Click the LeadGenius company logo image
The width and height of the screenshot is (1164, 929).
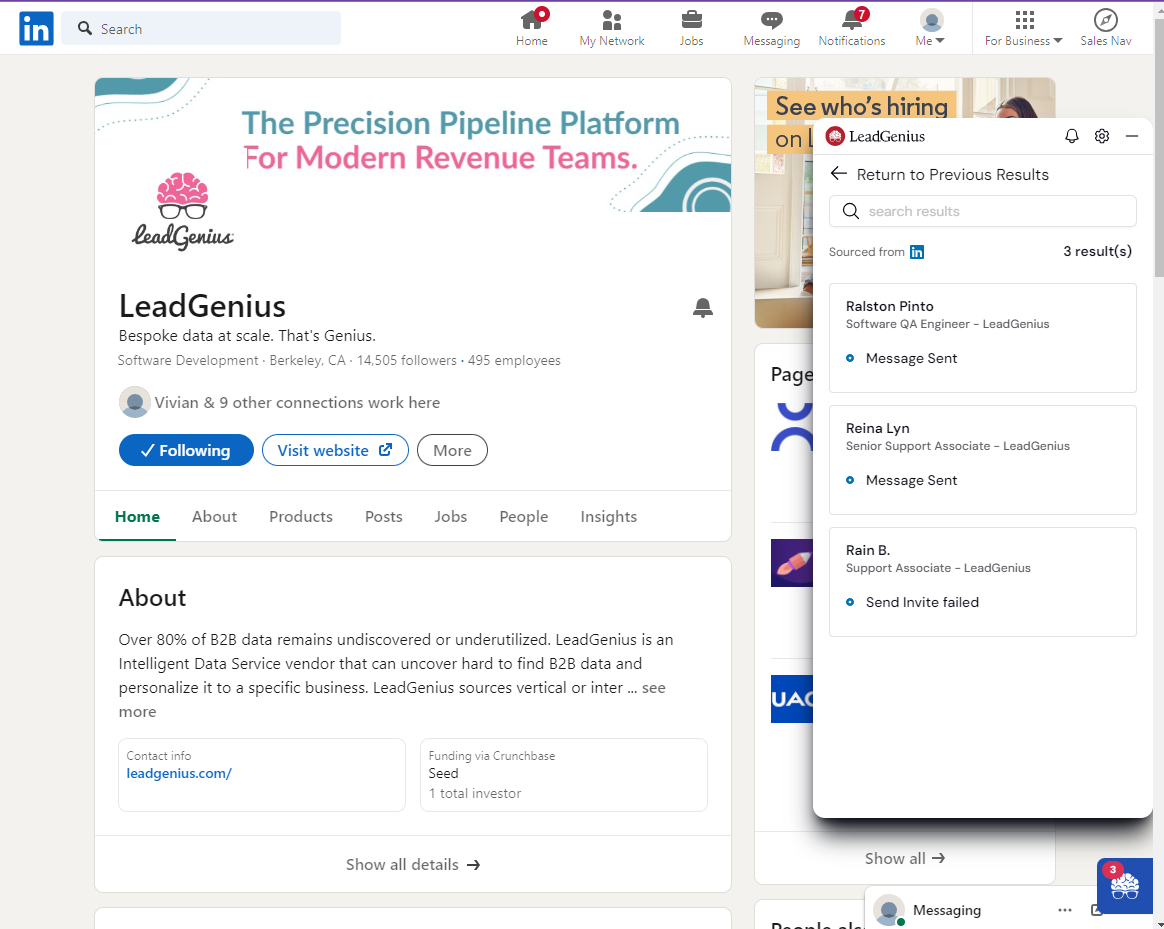(183, 211)
